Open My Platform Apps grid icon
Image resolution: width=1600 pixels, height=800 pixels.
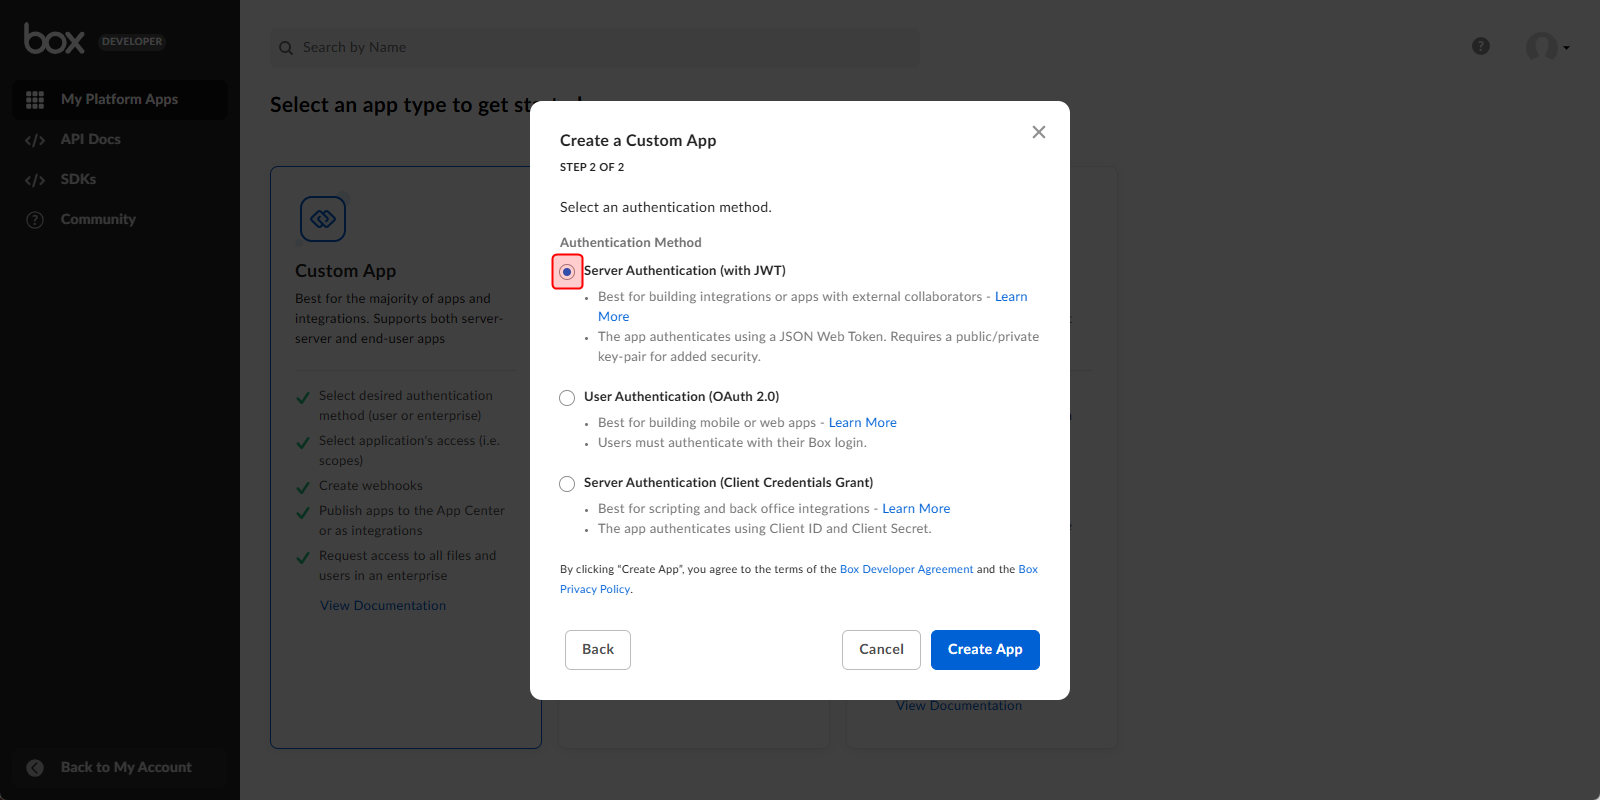[x=35, y=100]
